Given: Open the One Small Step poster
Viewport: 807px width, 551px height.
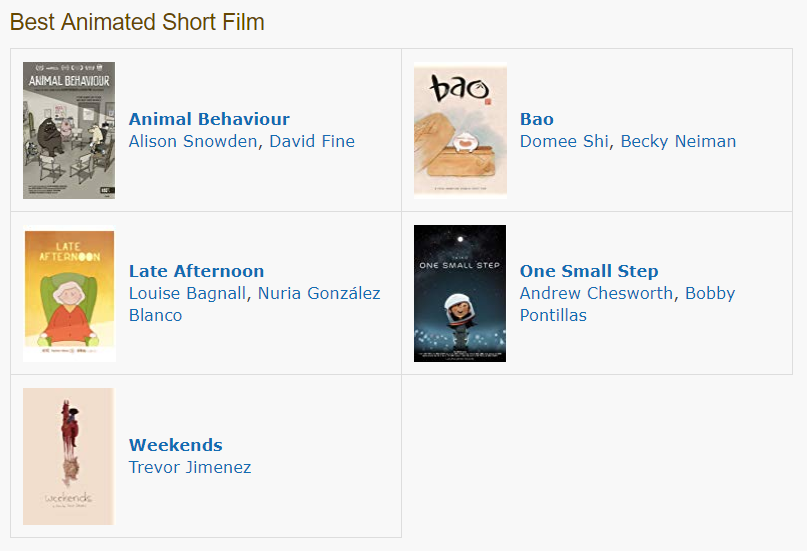Looking at the screenshot, I should pyautogui.click(x=460, y=293).
